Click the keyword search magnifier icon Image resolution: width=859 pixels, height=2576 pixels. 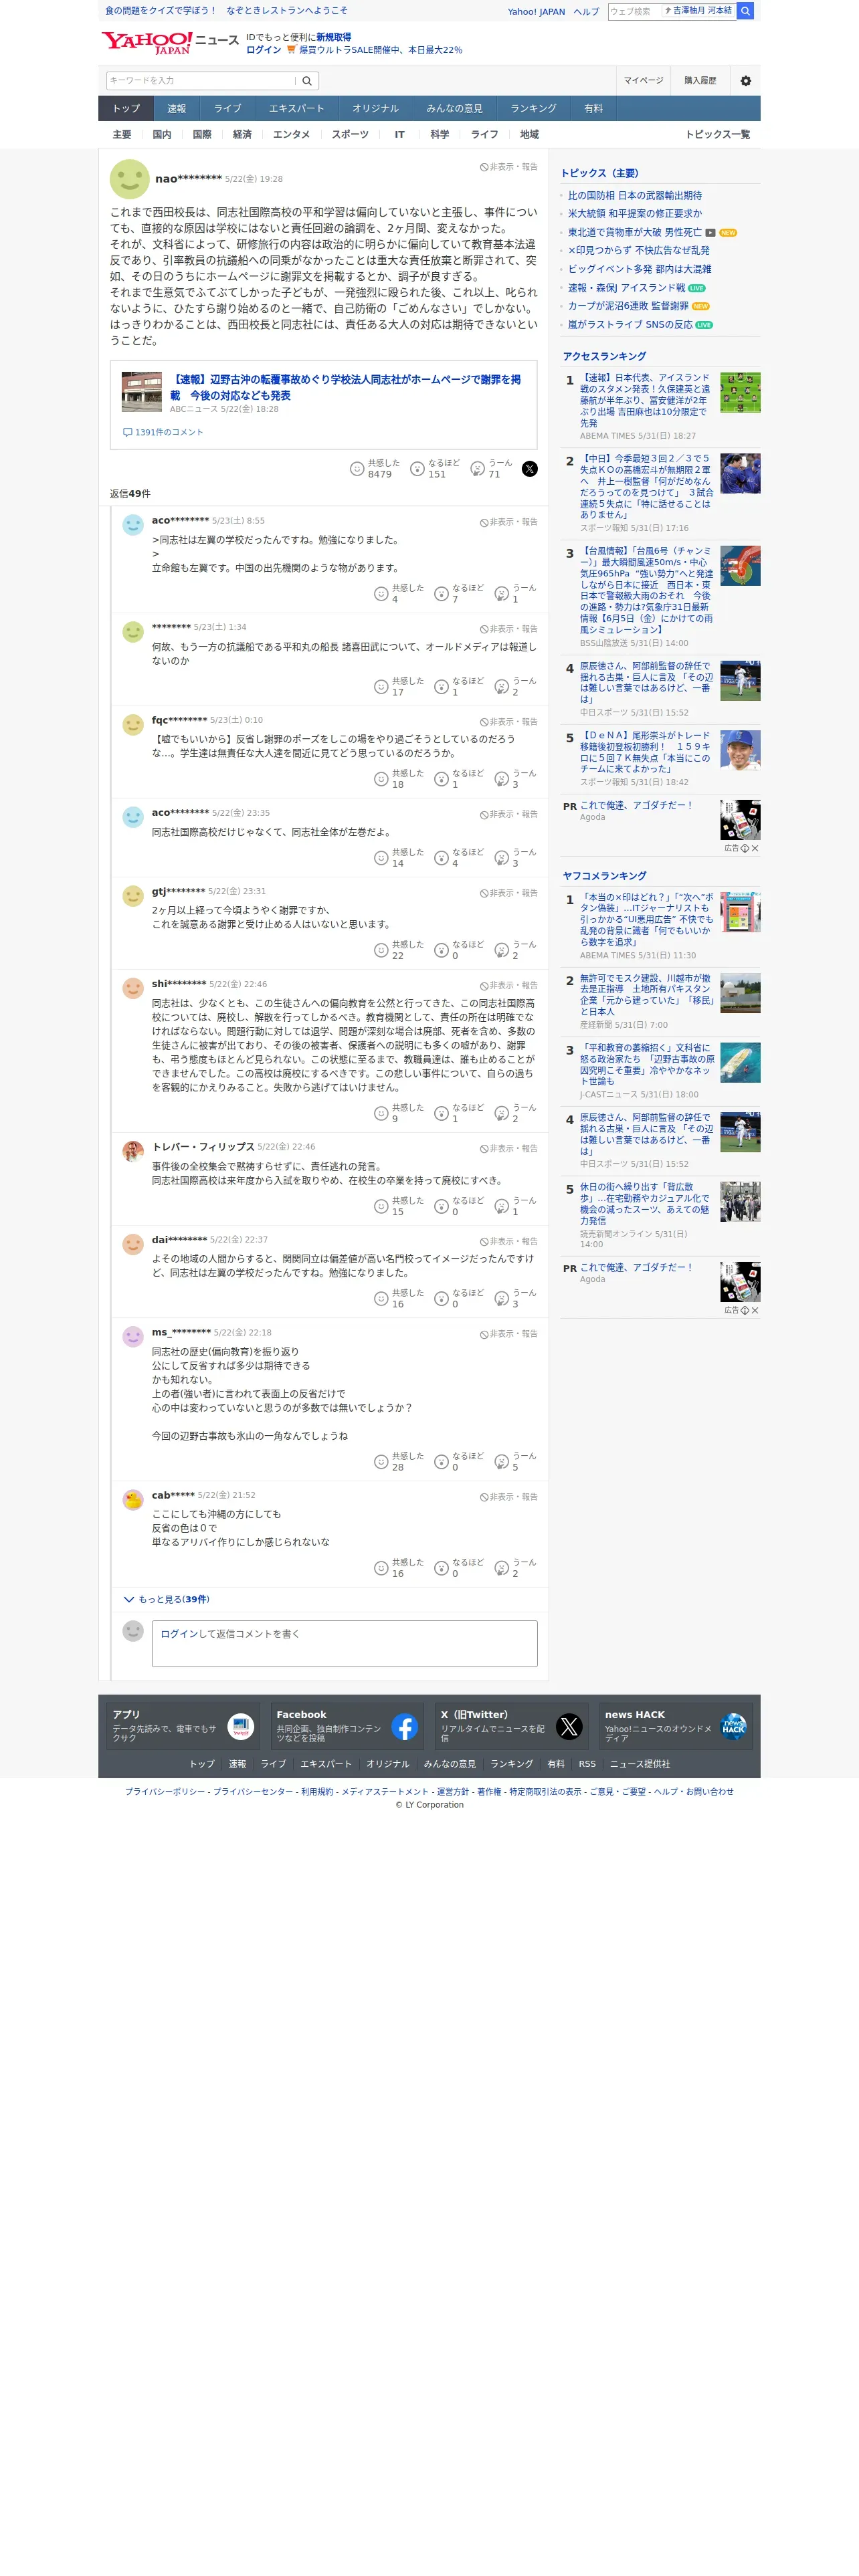click(x=307, y=81)
